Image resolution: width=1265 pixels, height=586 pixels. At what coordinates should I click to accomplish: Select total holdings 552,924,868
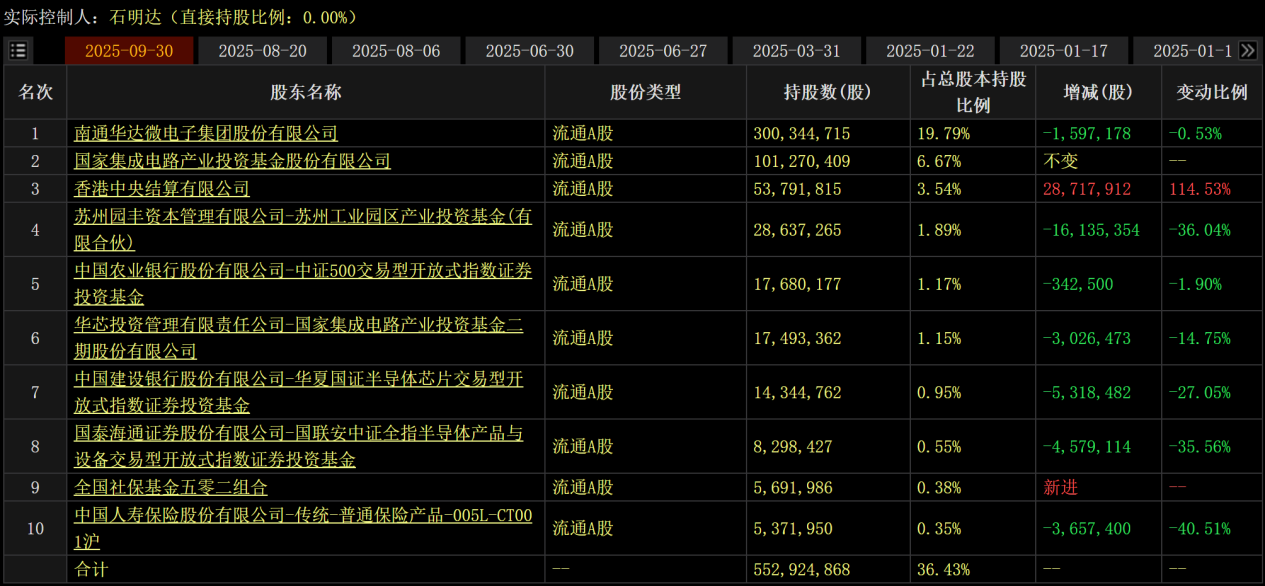pyautogui.click(x=802, y=570)
